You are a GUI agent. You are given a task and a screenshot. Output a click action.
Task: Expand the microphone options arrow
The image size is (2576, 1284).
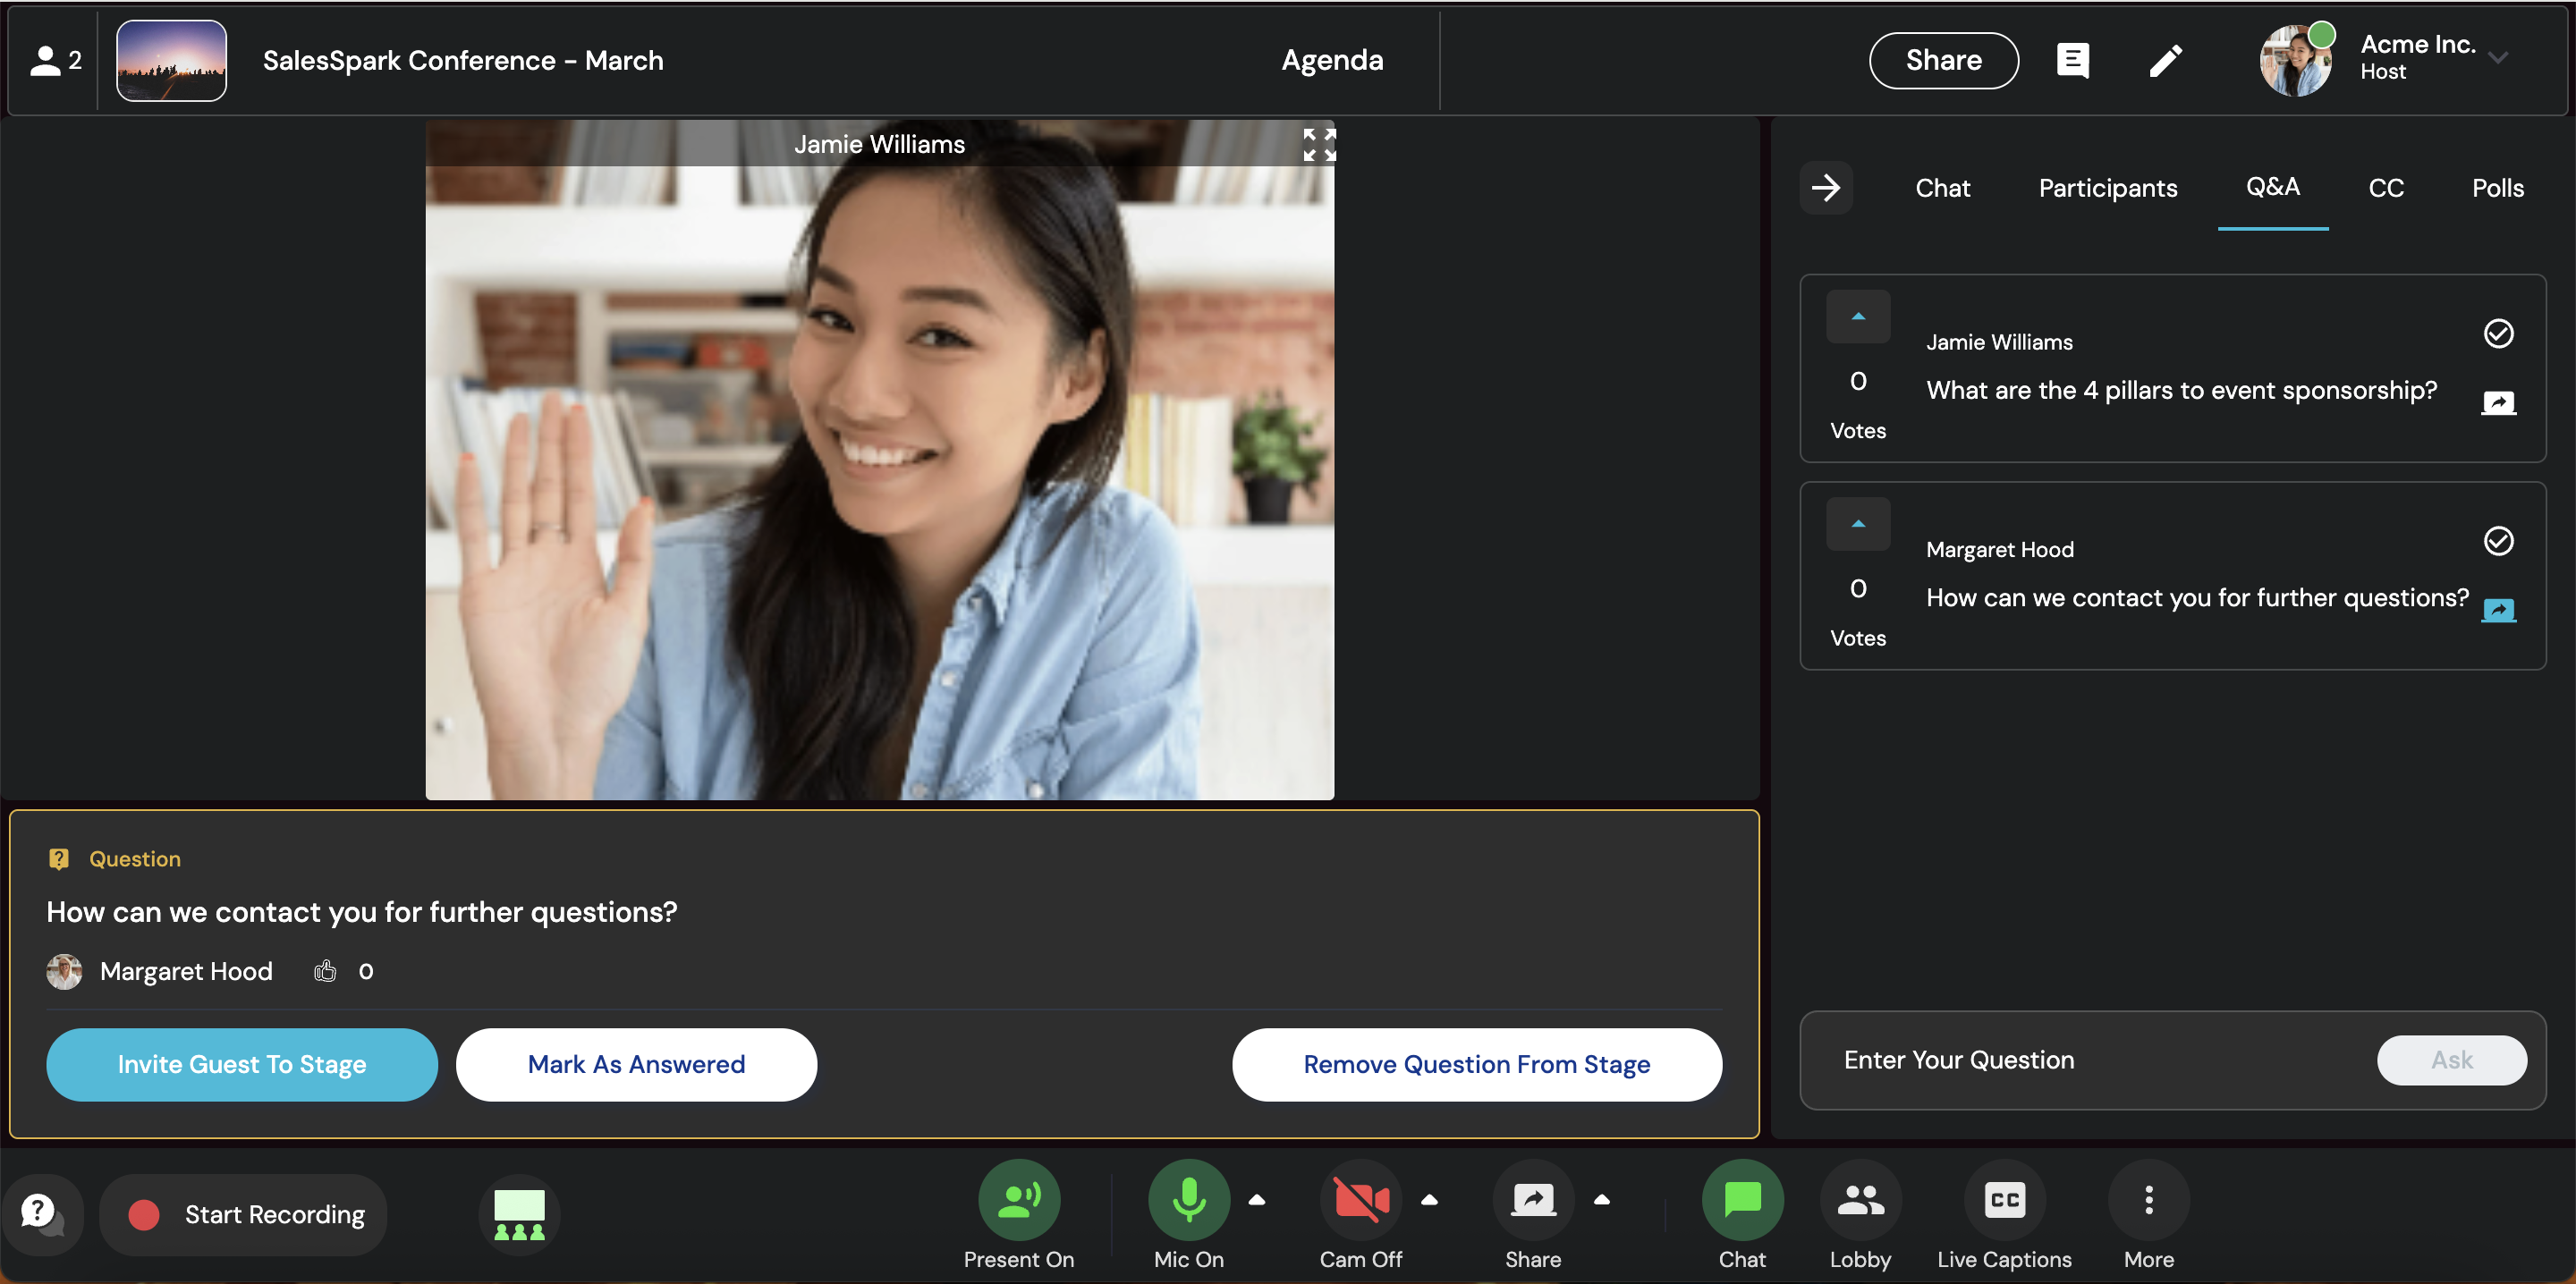(x=1257, y=1200)
